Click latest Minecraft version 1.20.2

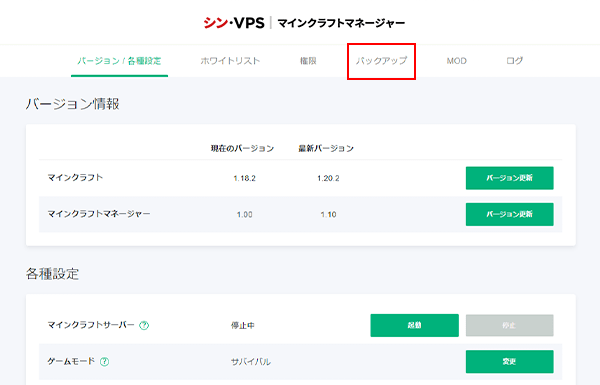click(x=328, y=178)
